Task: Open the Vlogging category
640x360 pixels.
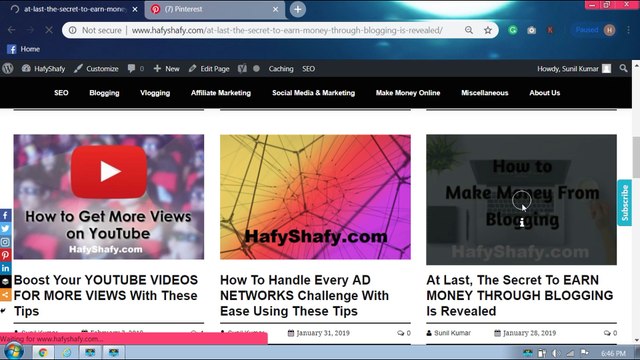Action: coord(155,93)
